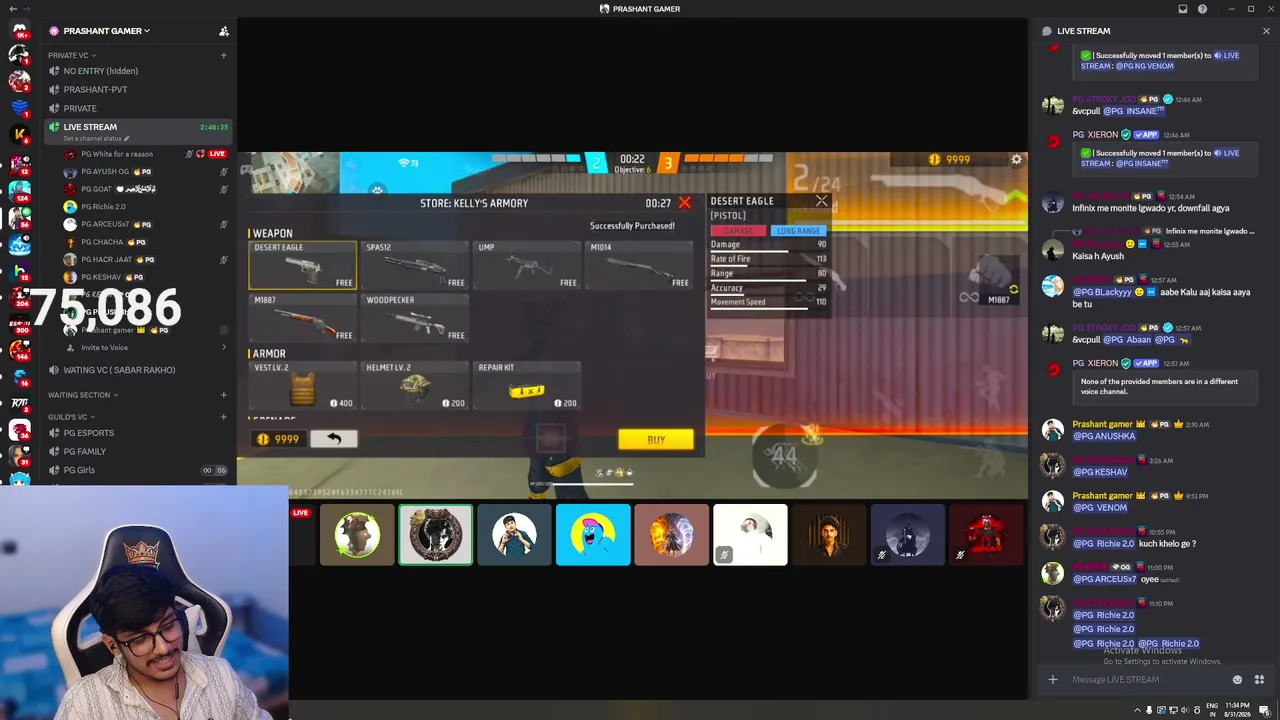Click the red LIVE badge in voice list
The height and width of the screenshot is (720, 1280).
(217, 154)
